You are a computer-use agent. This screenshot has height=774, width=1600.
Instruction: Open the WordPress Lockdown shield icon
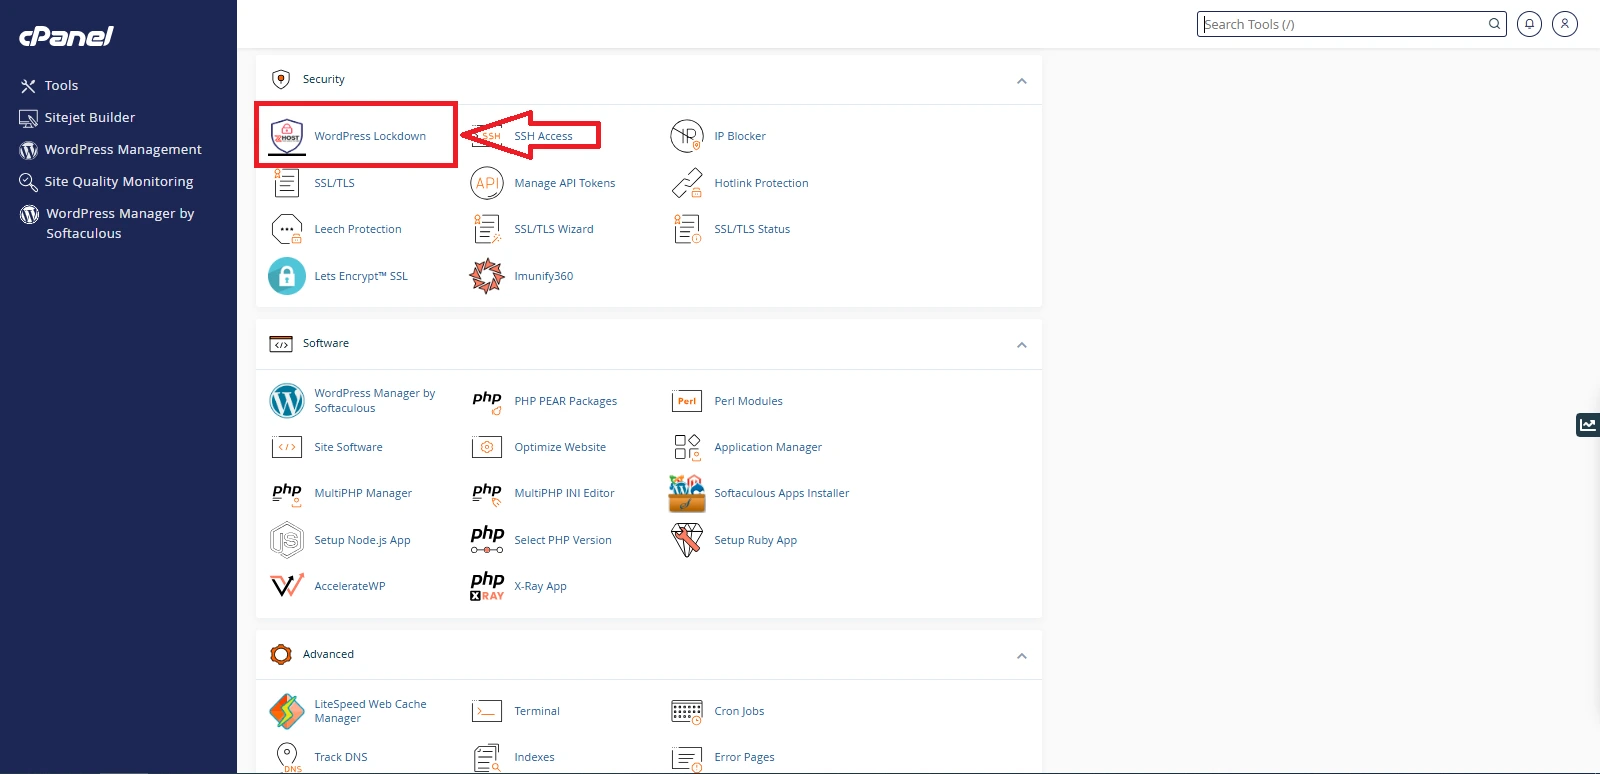point(287,136)
